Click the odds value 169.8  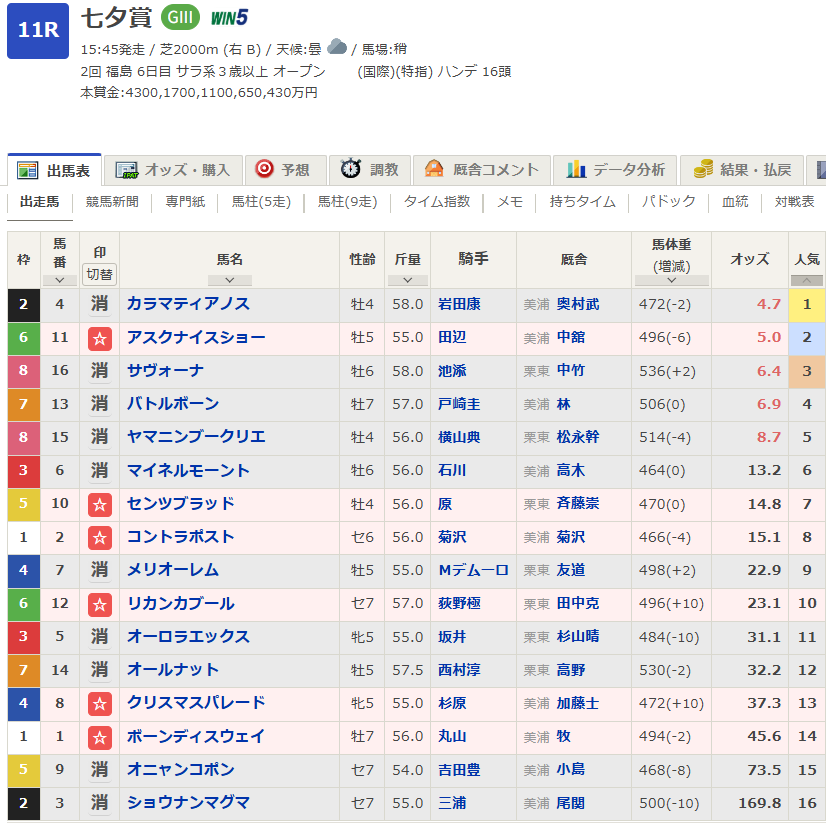[x=759, y=803]
